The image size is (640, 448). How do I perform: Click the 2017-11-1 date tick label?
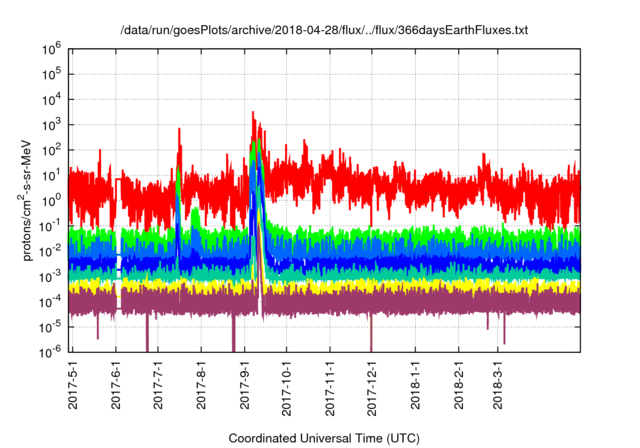(x=329, y=387)
